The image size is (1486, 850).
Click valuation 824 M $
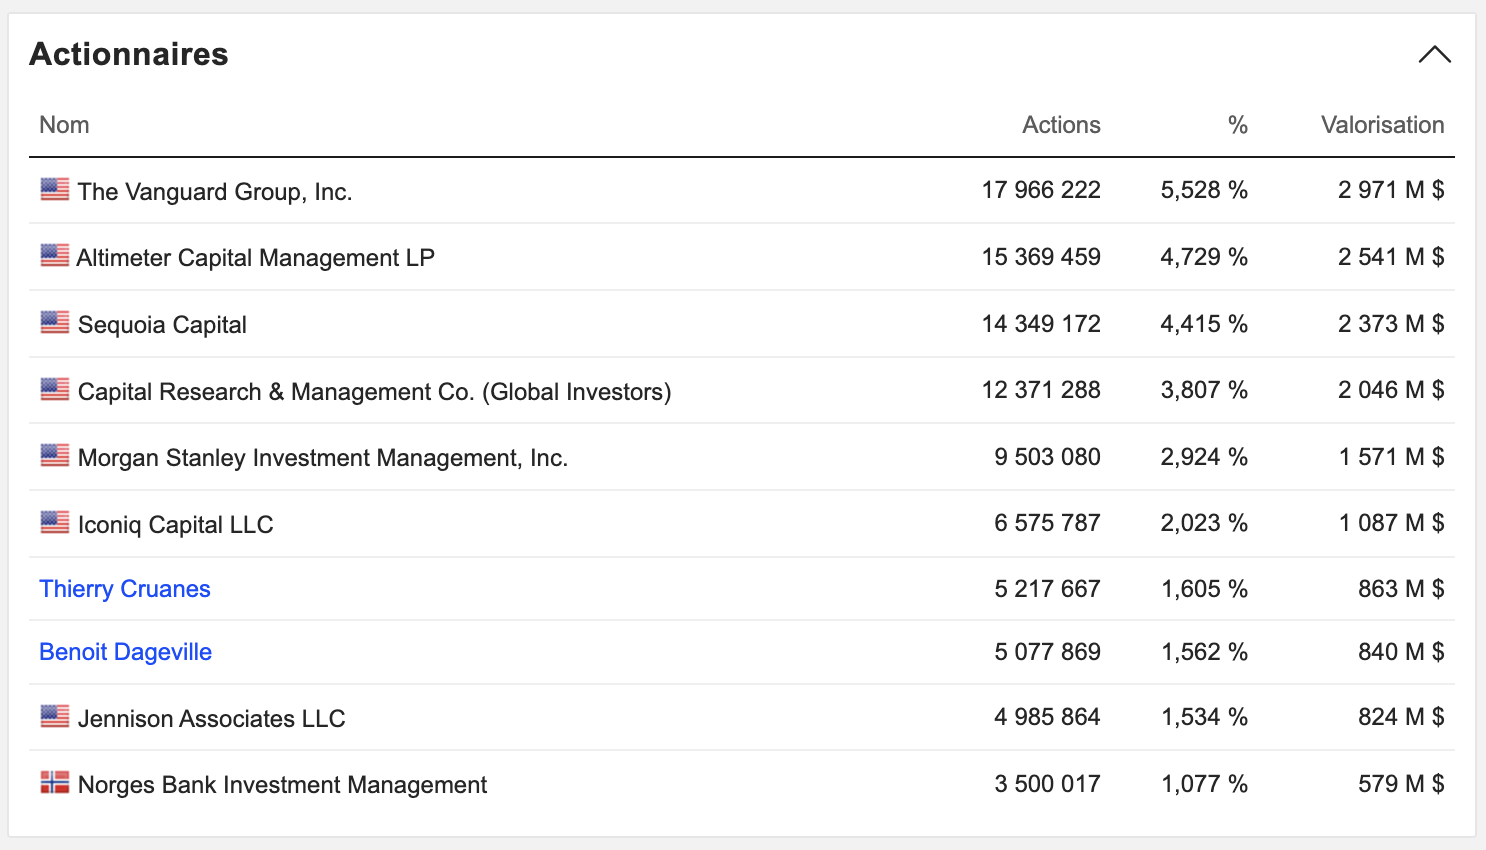click(x=1401, y=717)
